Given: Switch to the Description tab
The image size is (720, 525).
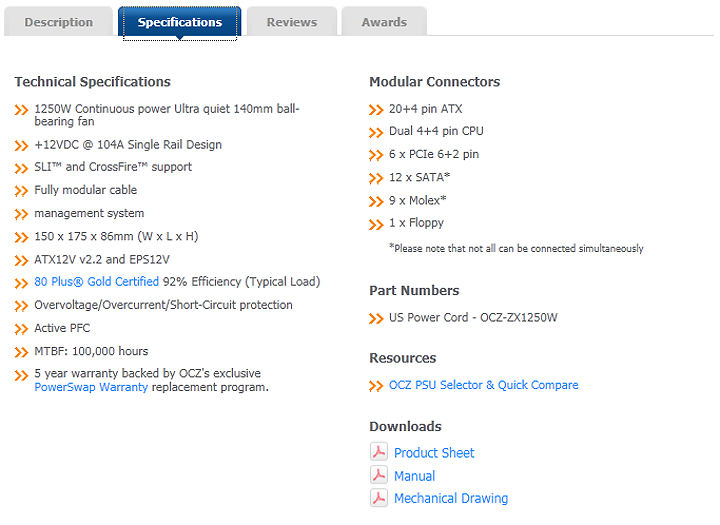Looking at the screenshot, I should [x=58, y=22].
